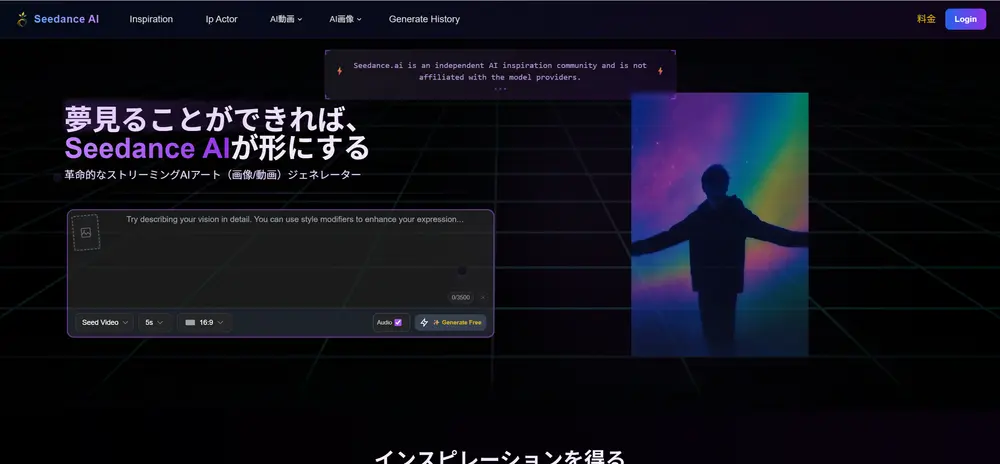Expand the AI画像 dropdown menu
This screenshot has height=464, width=1000.
(x=345, y=19)
